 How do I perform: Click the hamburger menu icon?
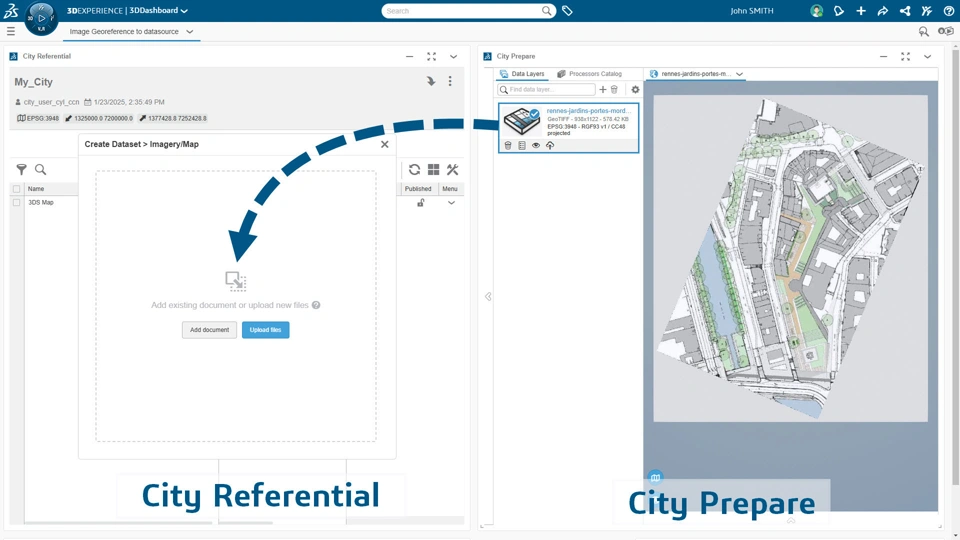click(x=10, y=31)
